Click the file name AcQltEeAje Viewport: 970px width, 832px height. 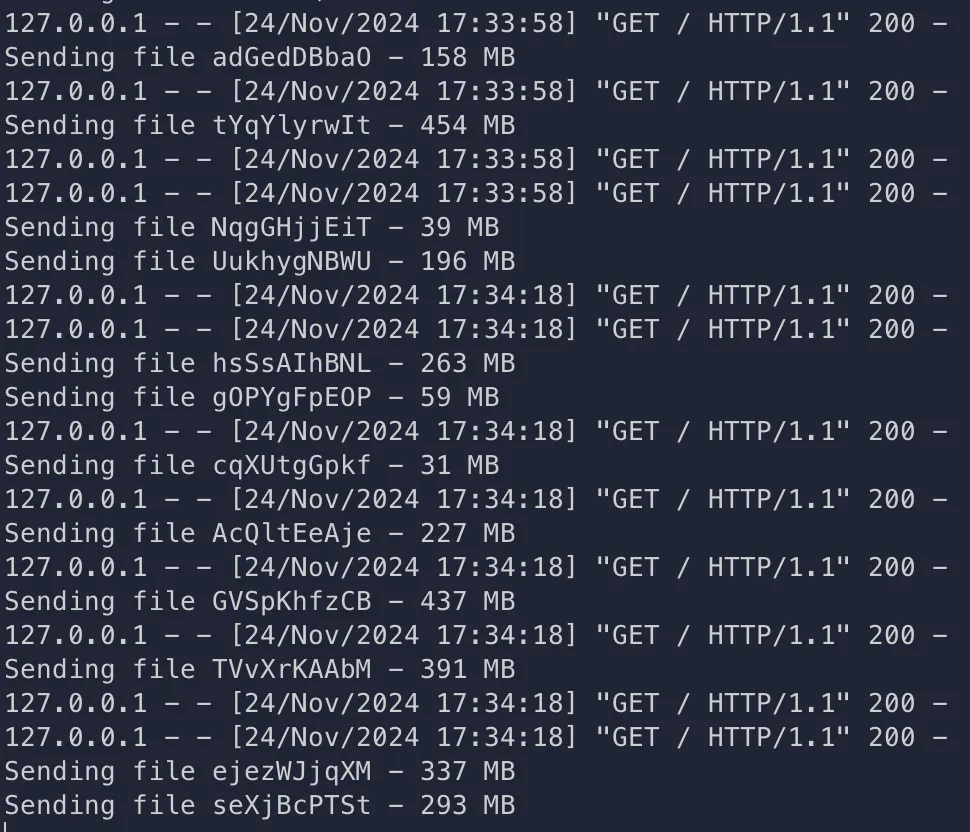pyautogui.click(x=284, y=533)
